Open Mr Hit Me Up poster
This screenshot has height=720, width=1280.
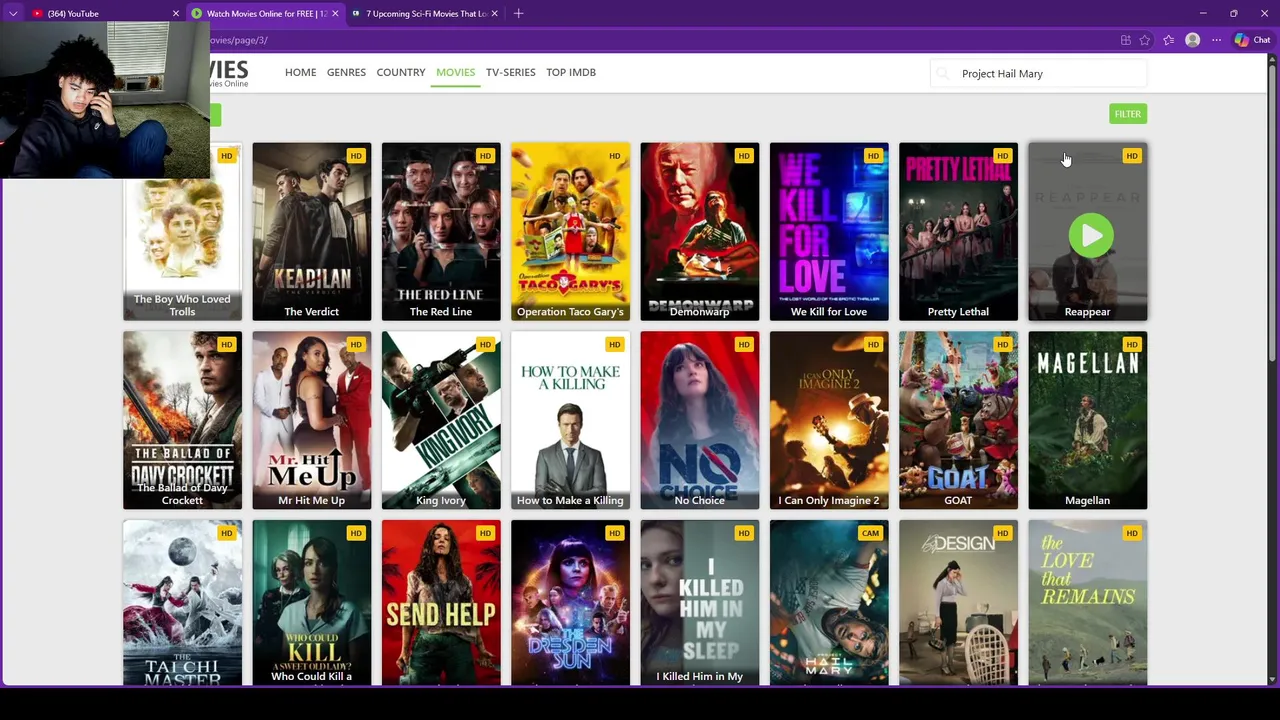311,420
